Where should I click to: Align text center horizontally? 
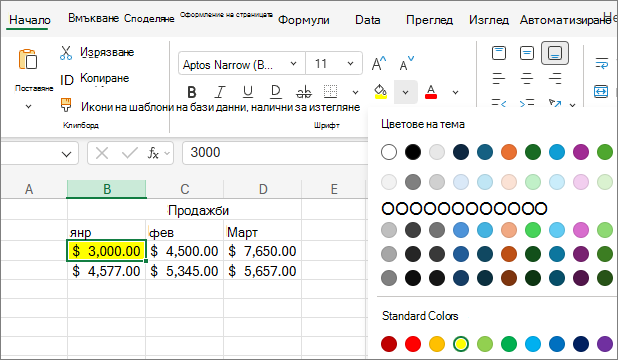tap(527, 78)
